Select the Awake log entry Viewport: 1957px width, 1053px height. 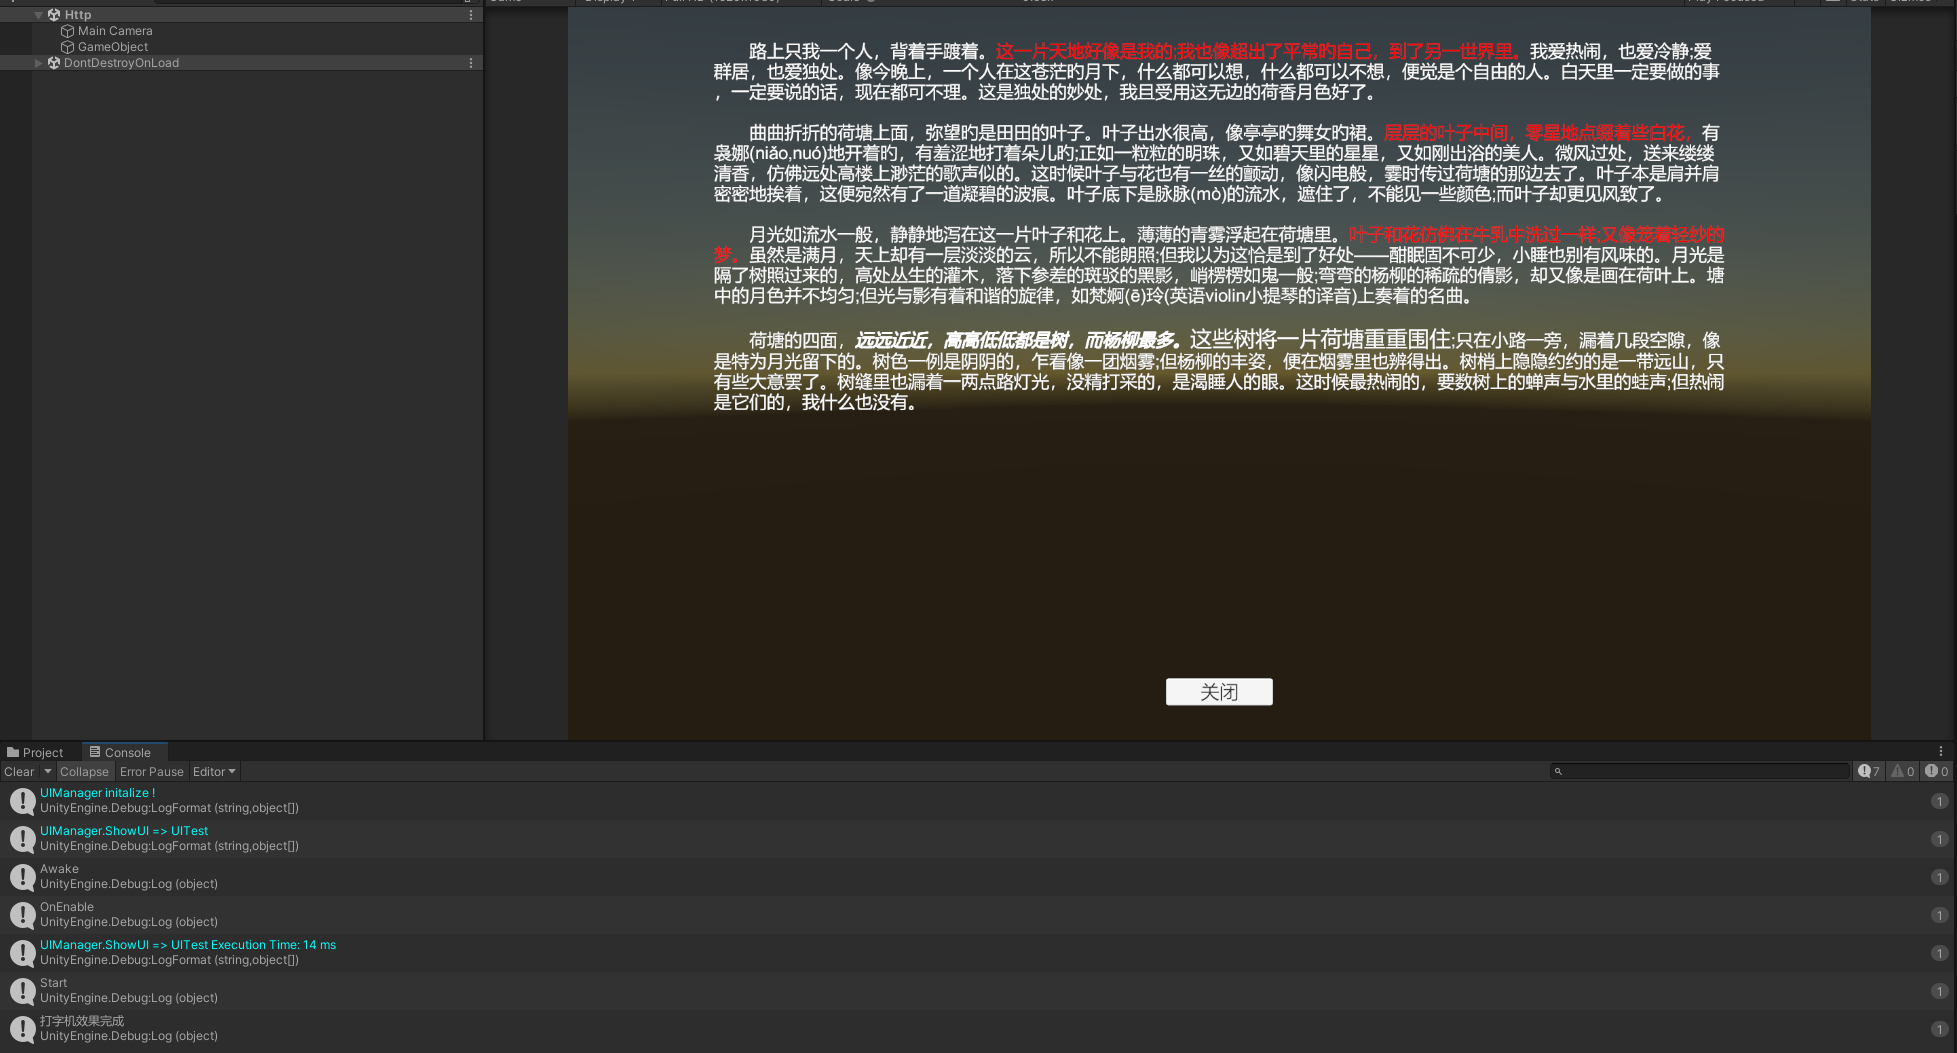point(978,877)
